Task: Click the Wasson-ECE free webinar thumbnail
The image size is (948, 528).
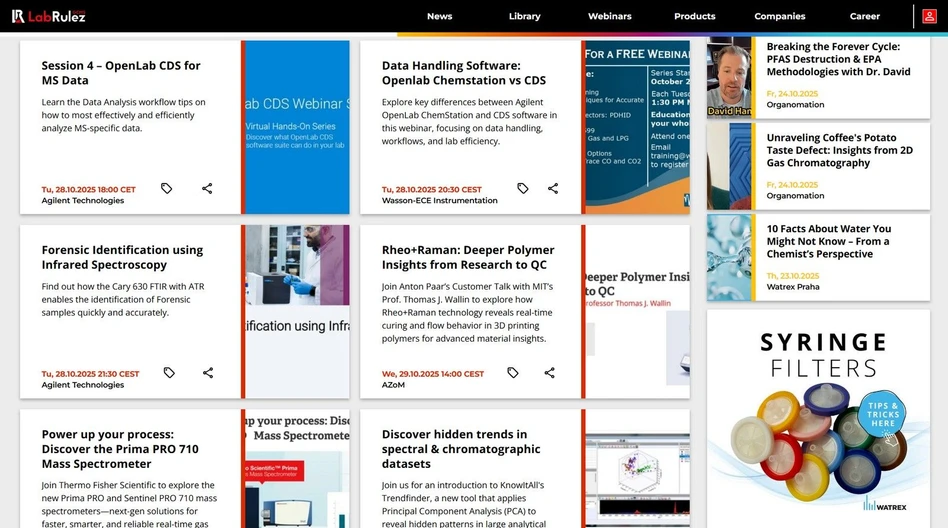Action: pyautogui.click(x=637, y=127)
